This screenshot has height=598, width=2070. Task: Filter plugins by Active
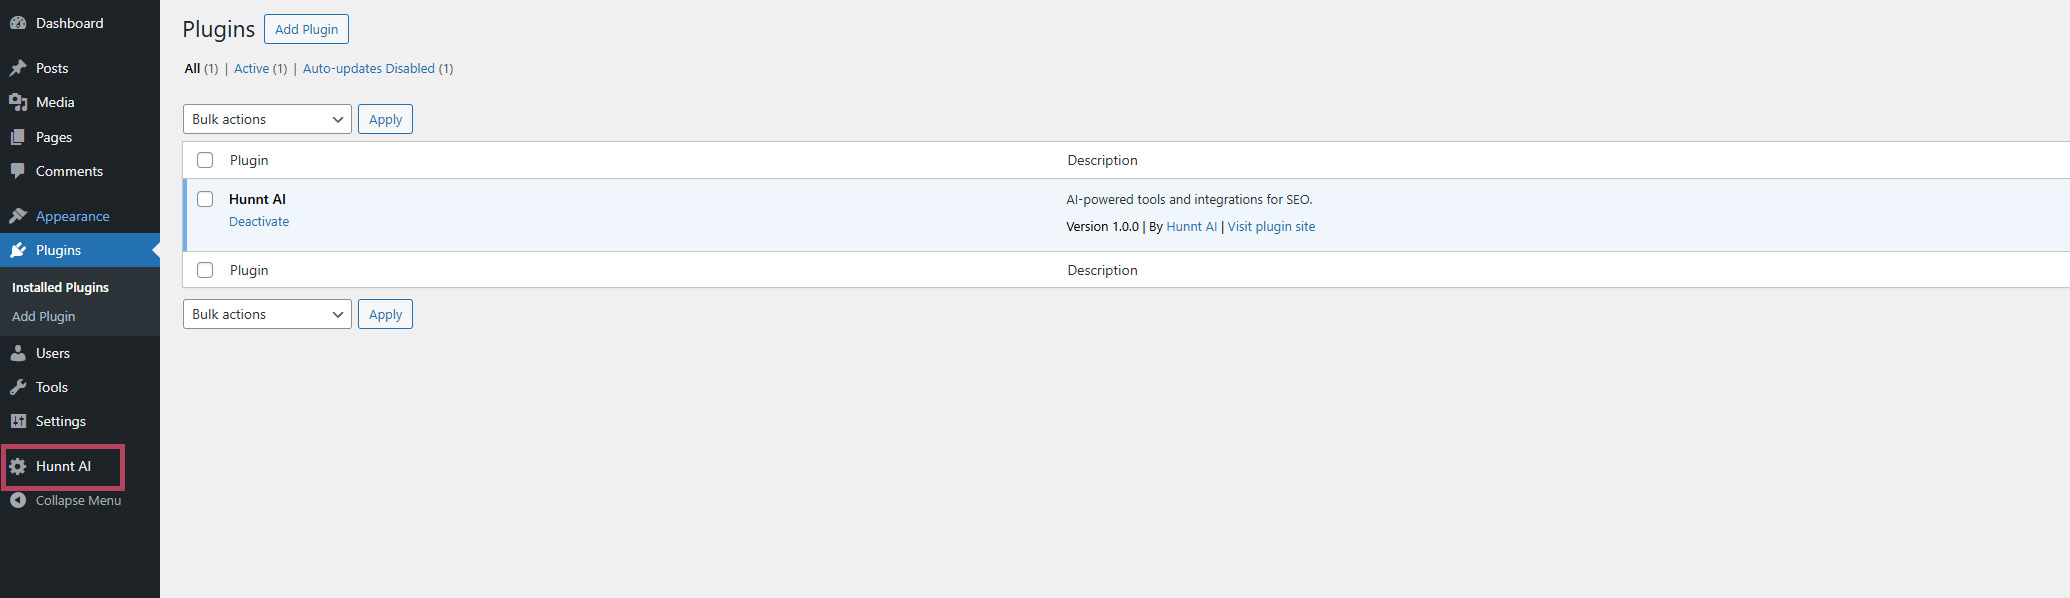[251, 69]
